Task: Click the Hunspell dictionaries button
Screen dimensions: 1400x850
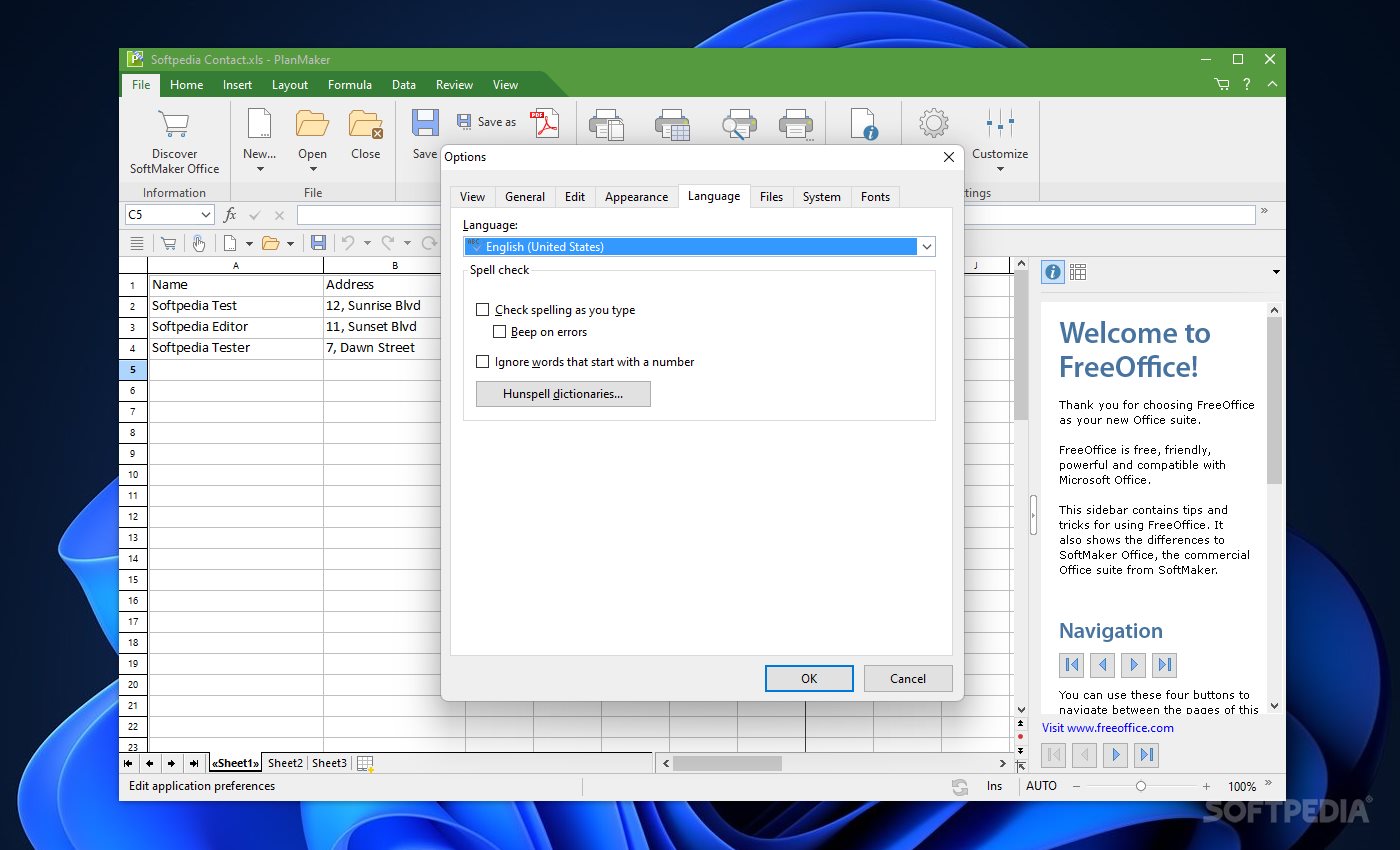Action: point(563,394)
